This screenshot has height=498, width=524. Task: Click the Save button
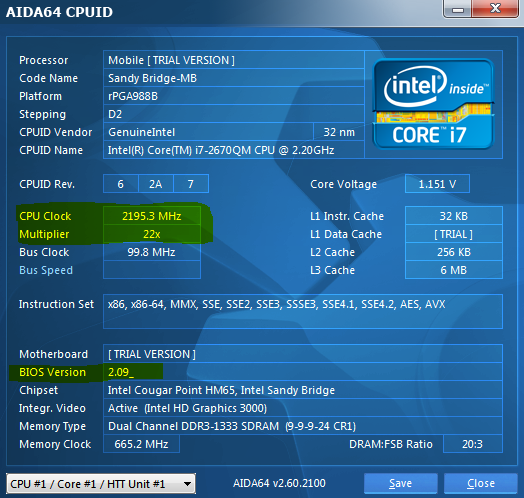click(400, 483)
